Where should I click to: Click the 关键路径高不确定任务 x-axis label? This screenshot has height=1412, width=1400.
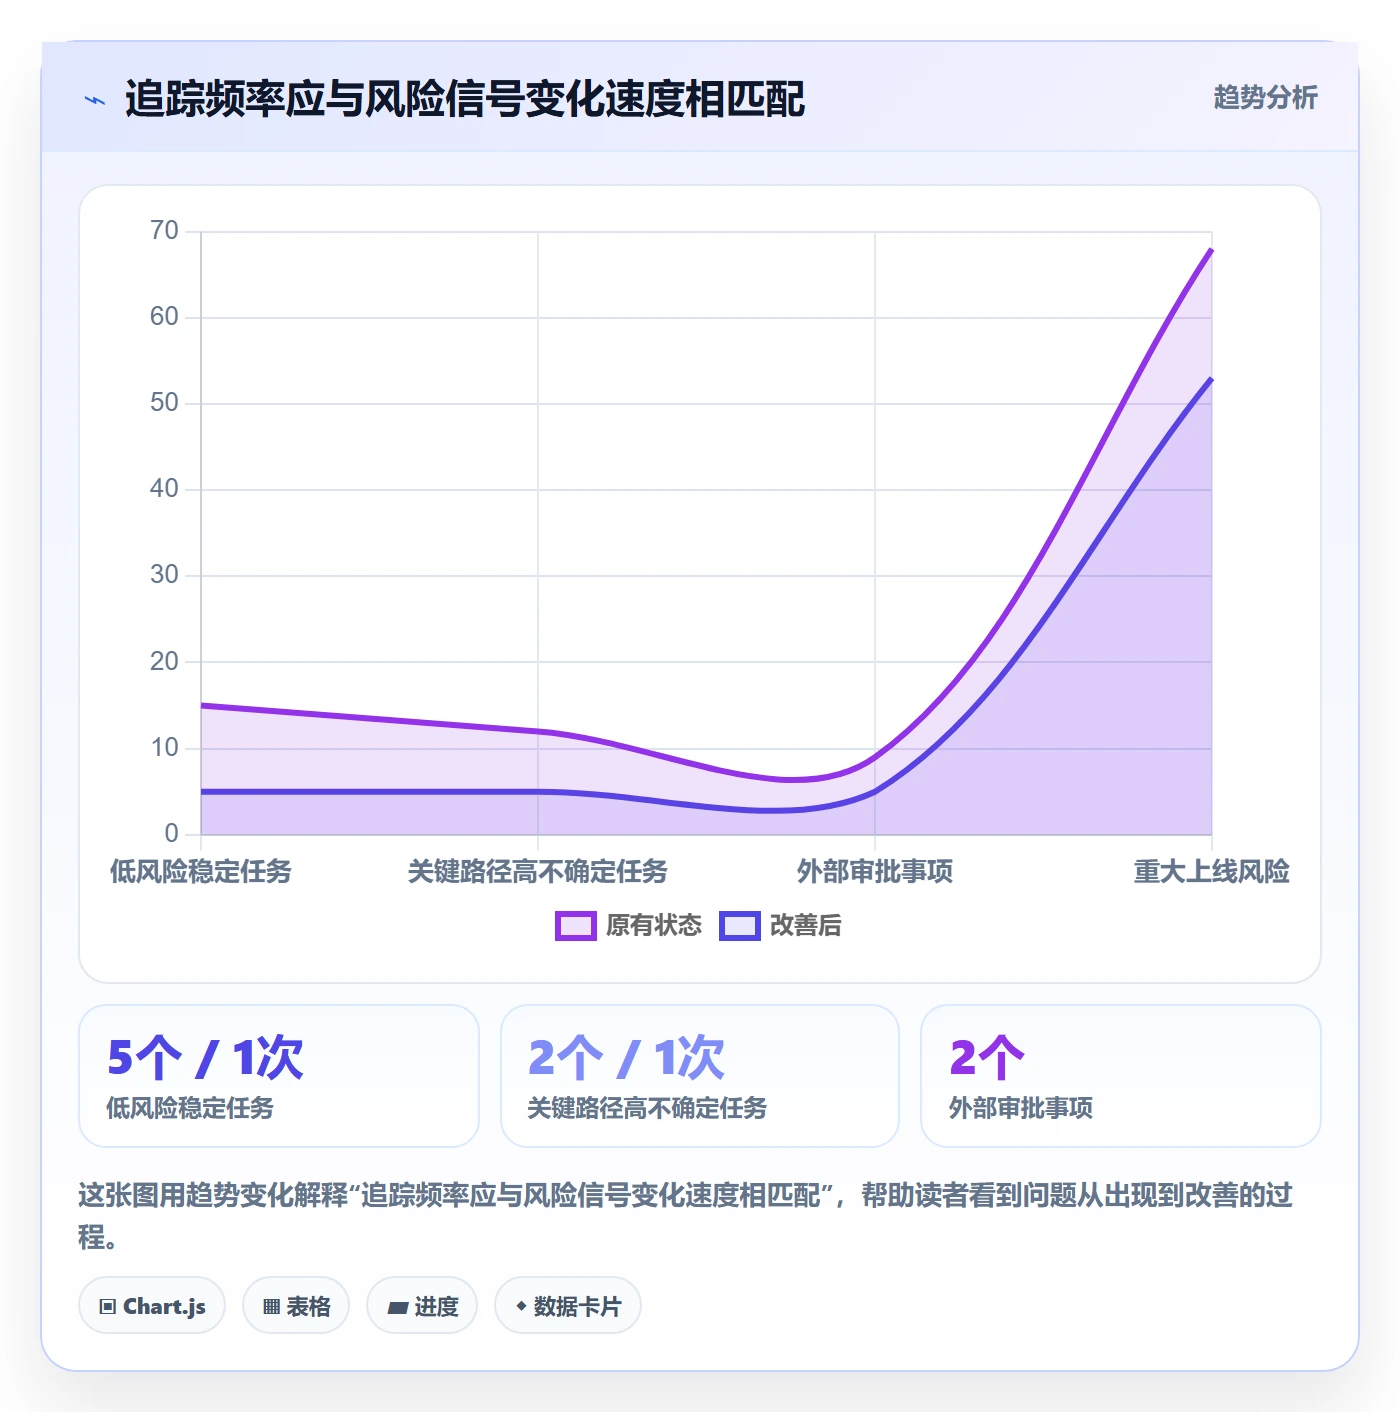click(538, 872)
